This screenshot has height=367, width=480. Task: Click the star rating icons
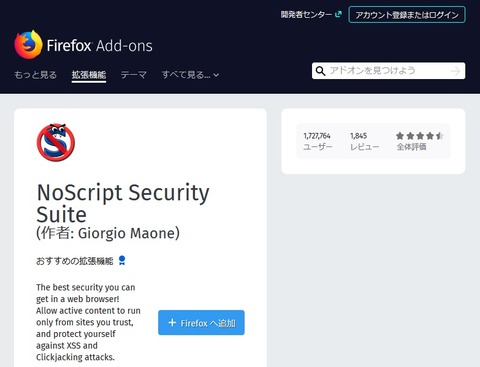click(420, 136)
